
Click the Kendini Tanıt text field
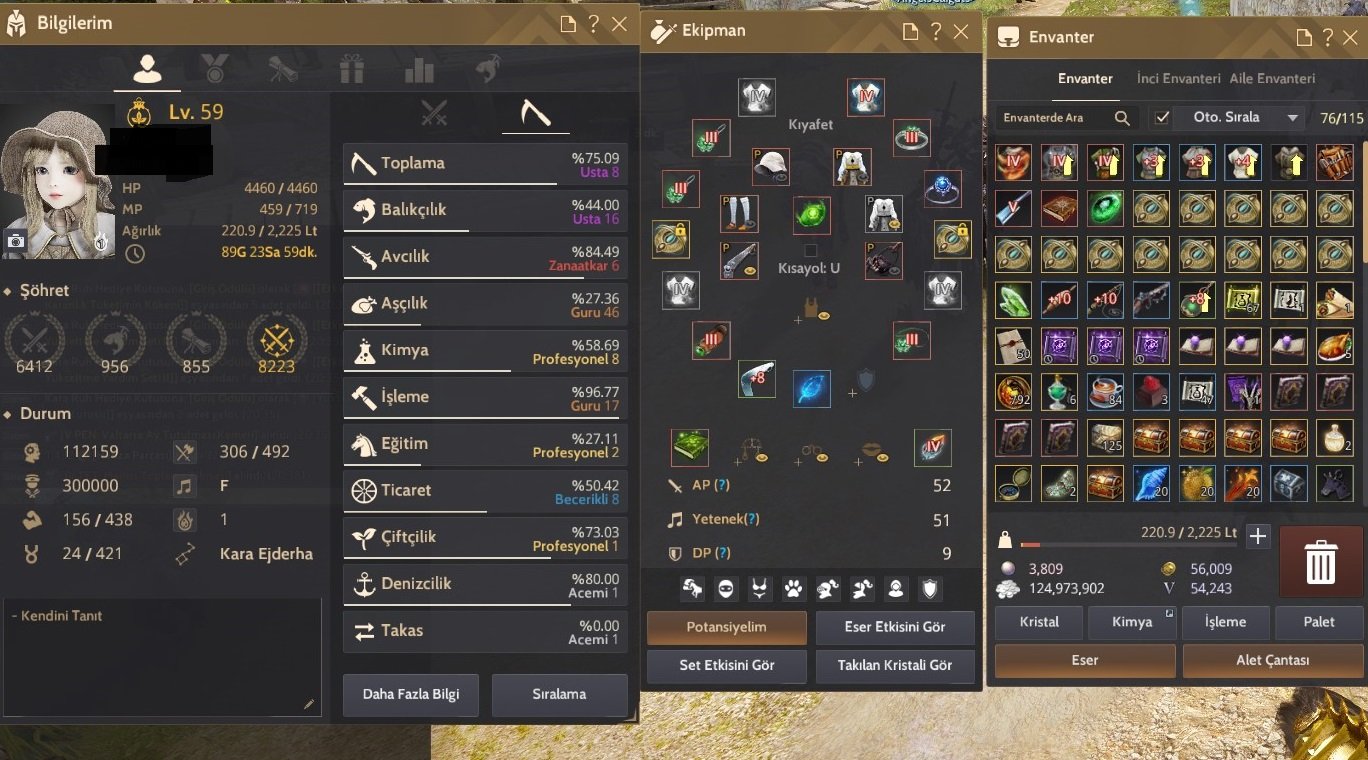pos(163,658)
